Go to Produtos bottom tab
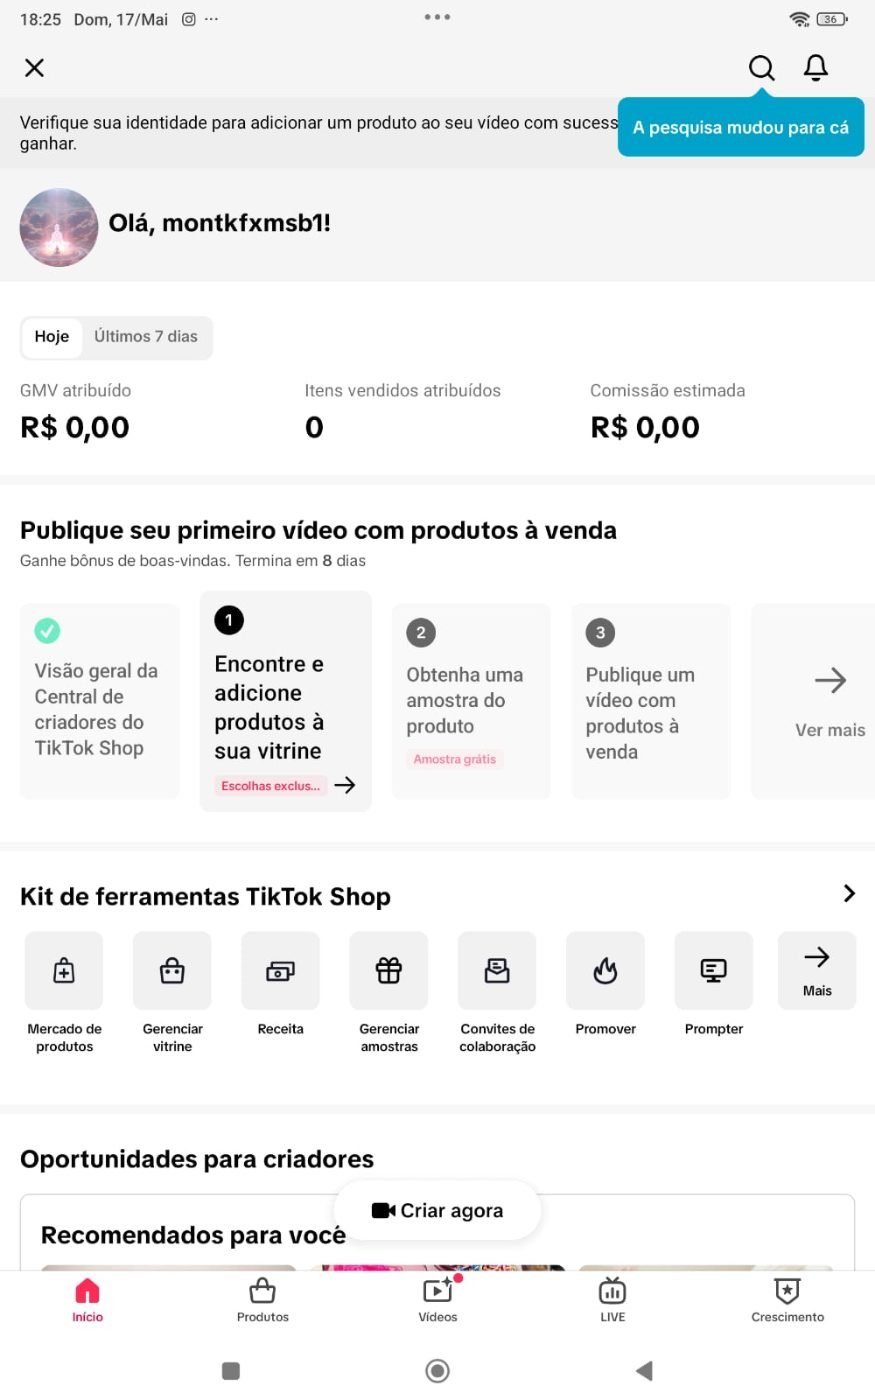 point(263,1300)
